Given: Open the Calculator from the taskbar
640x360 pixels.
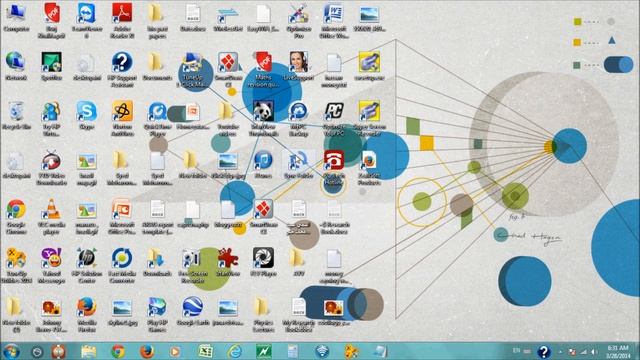Looking at the screenshot, I should 293,351.
